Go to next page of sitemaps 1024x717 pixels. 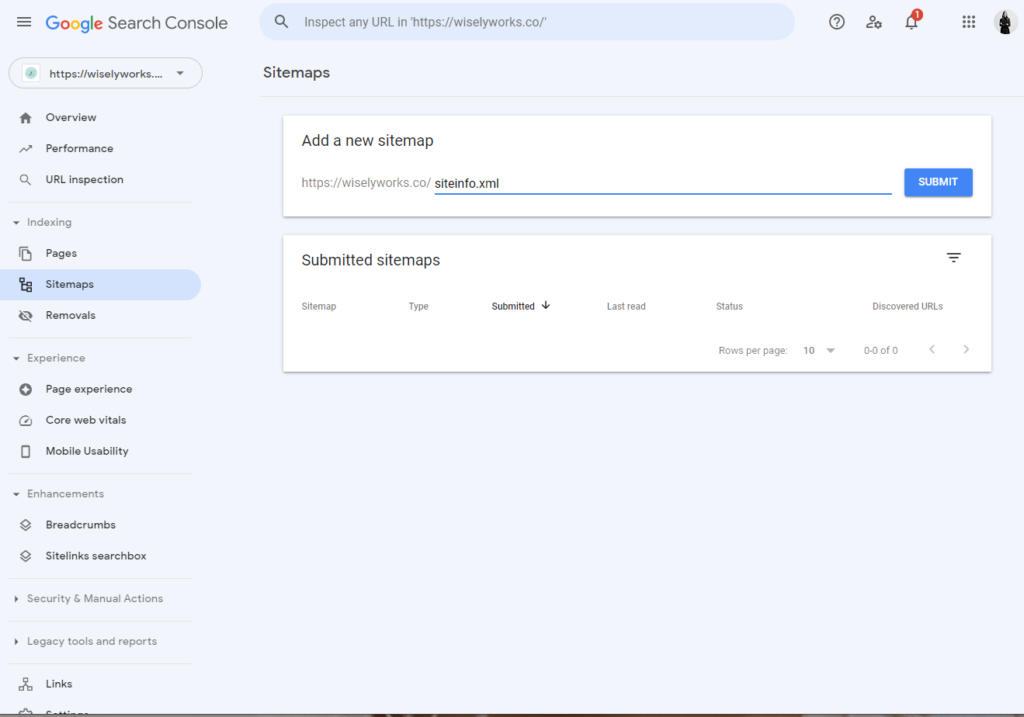(966, 349)
